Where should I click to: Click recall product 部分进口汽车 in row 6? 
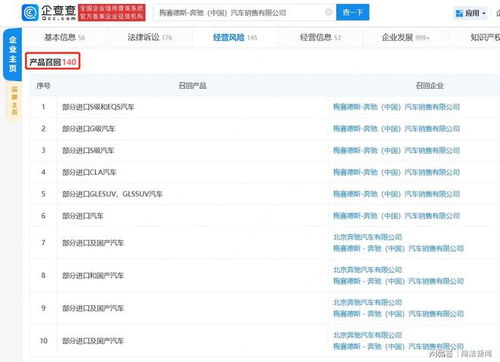[83, 216]
